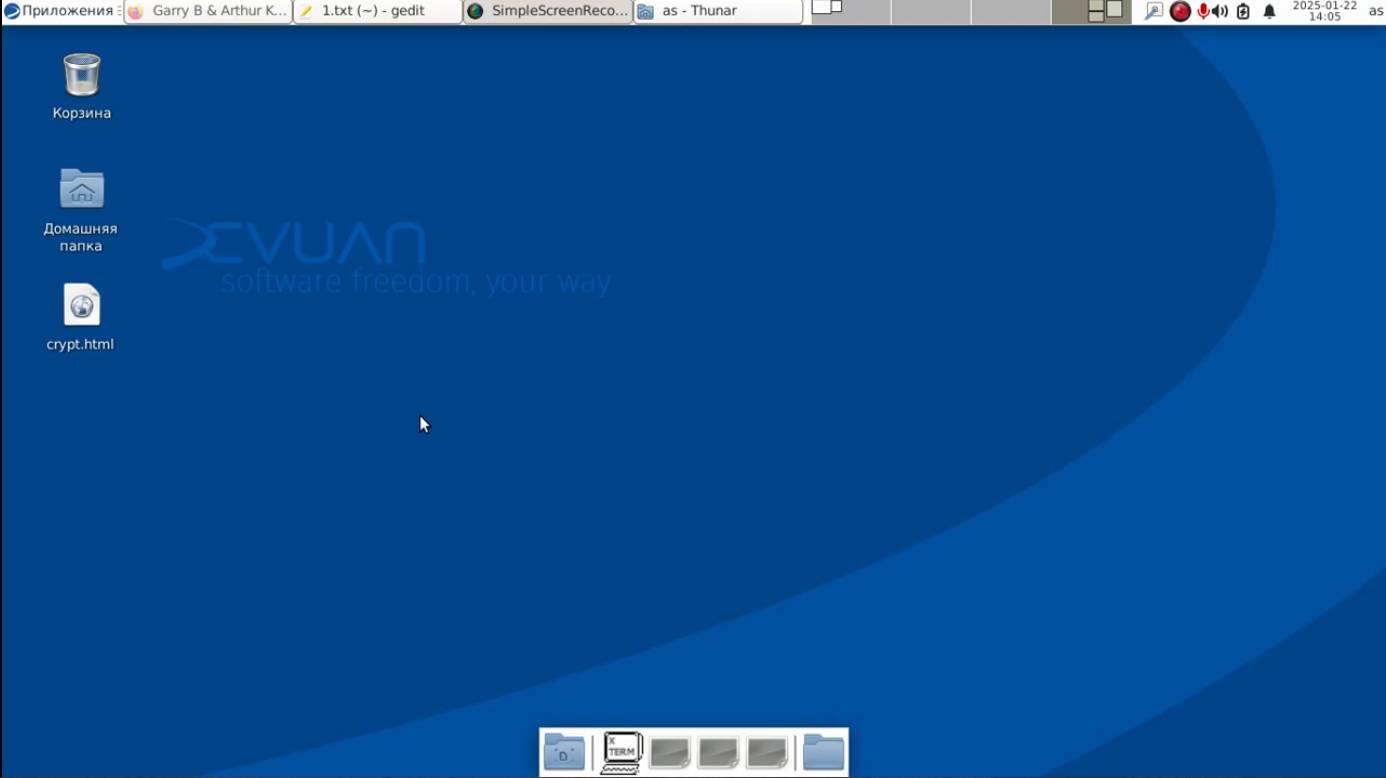This screenshot has width=1386, height=778.
Task: Click the last gray launcher in dock
Action: [x=767, y=752]
